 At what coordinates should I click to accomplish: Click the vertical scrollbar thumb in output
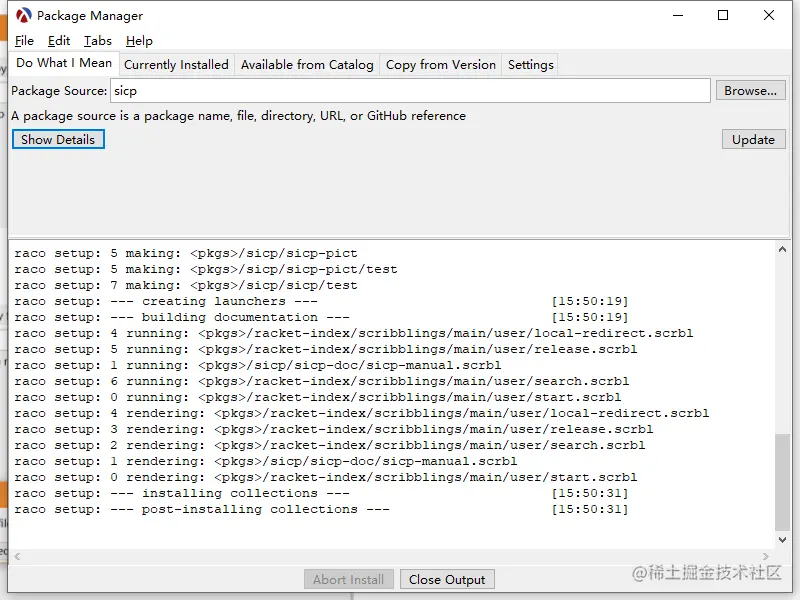(x=782, y=482)
